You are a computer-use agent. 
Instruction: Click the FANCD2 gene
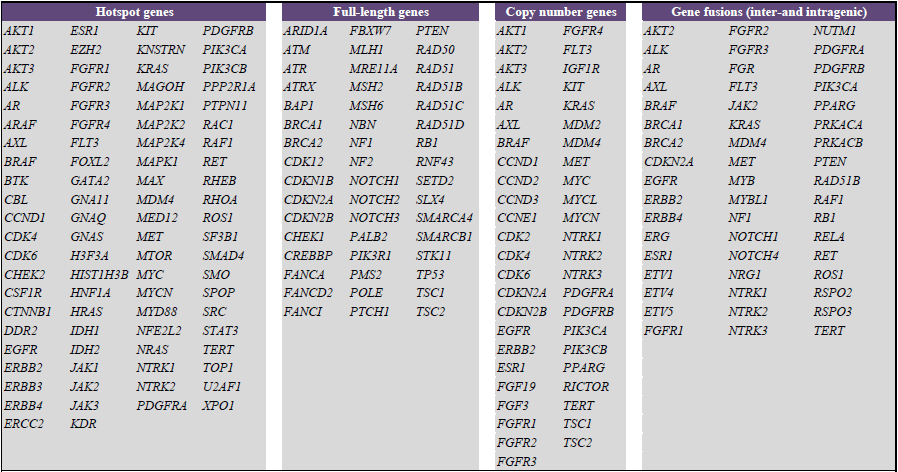click(x=308, y=293)
